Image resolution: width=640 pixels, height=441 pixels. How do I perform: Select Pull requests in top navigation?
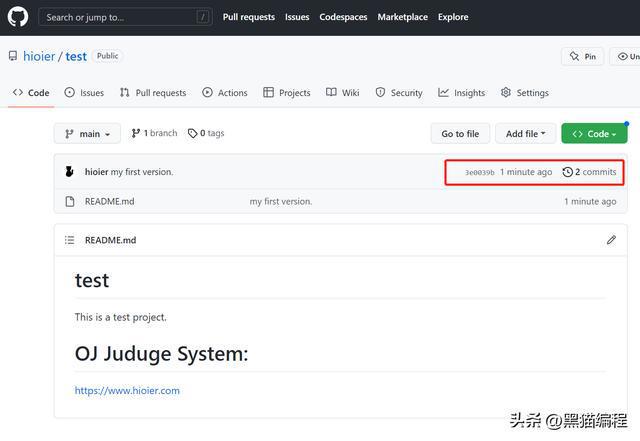coord(249,17)
